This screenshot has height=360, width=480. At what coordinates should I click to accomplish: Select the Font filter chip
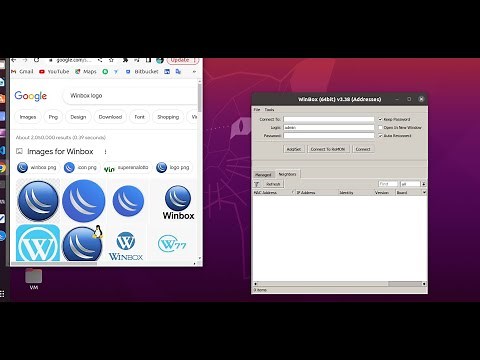pos(140,117)
